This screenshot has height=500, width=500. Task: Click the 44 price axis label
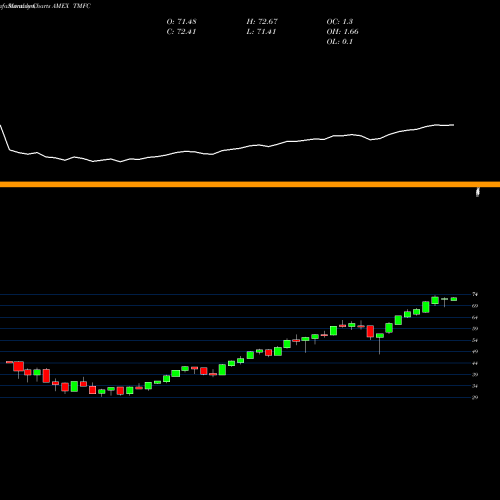pos(475,363)
